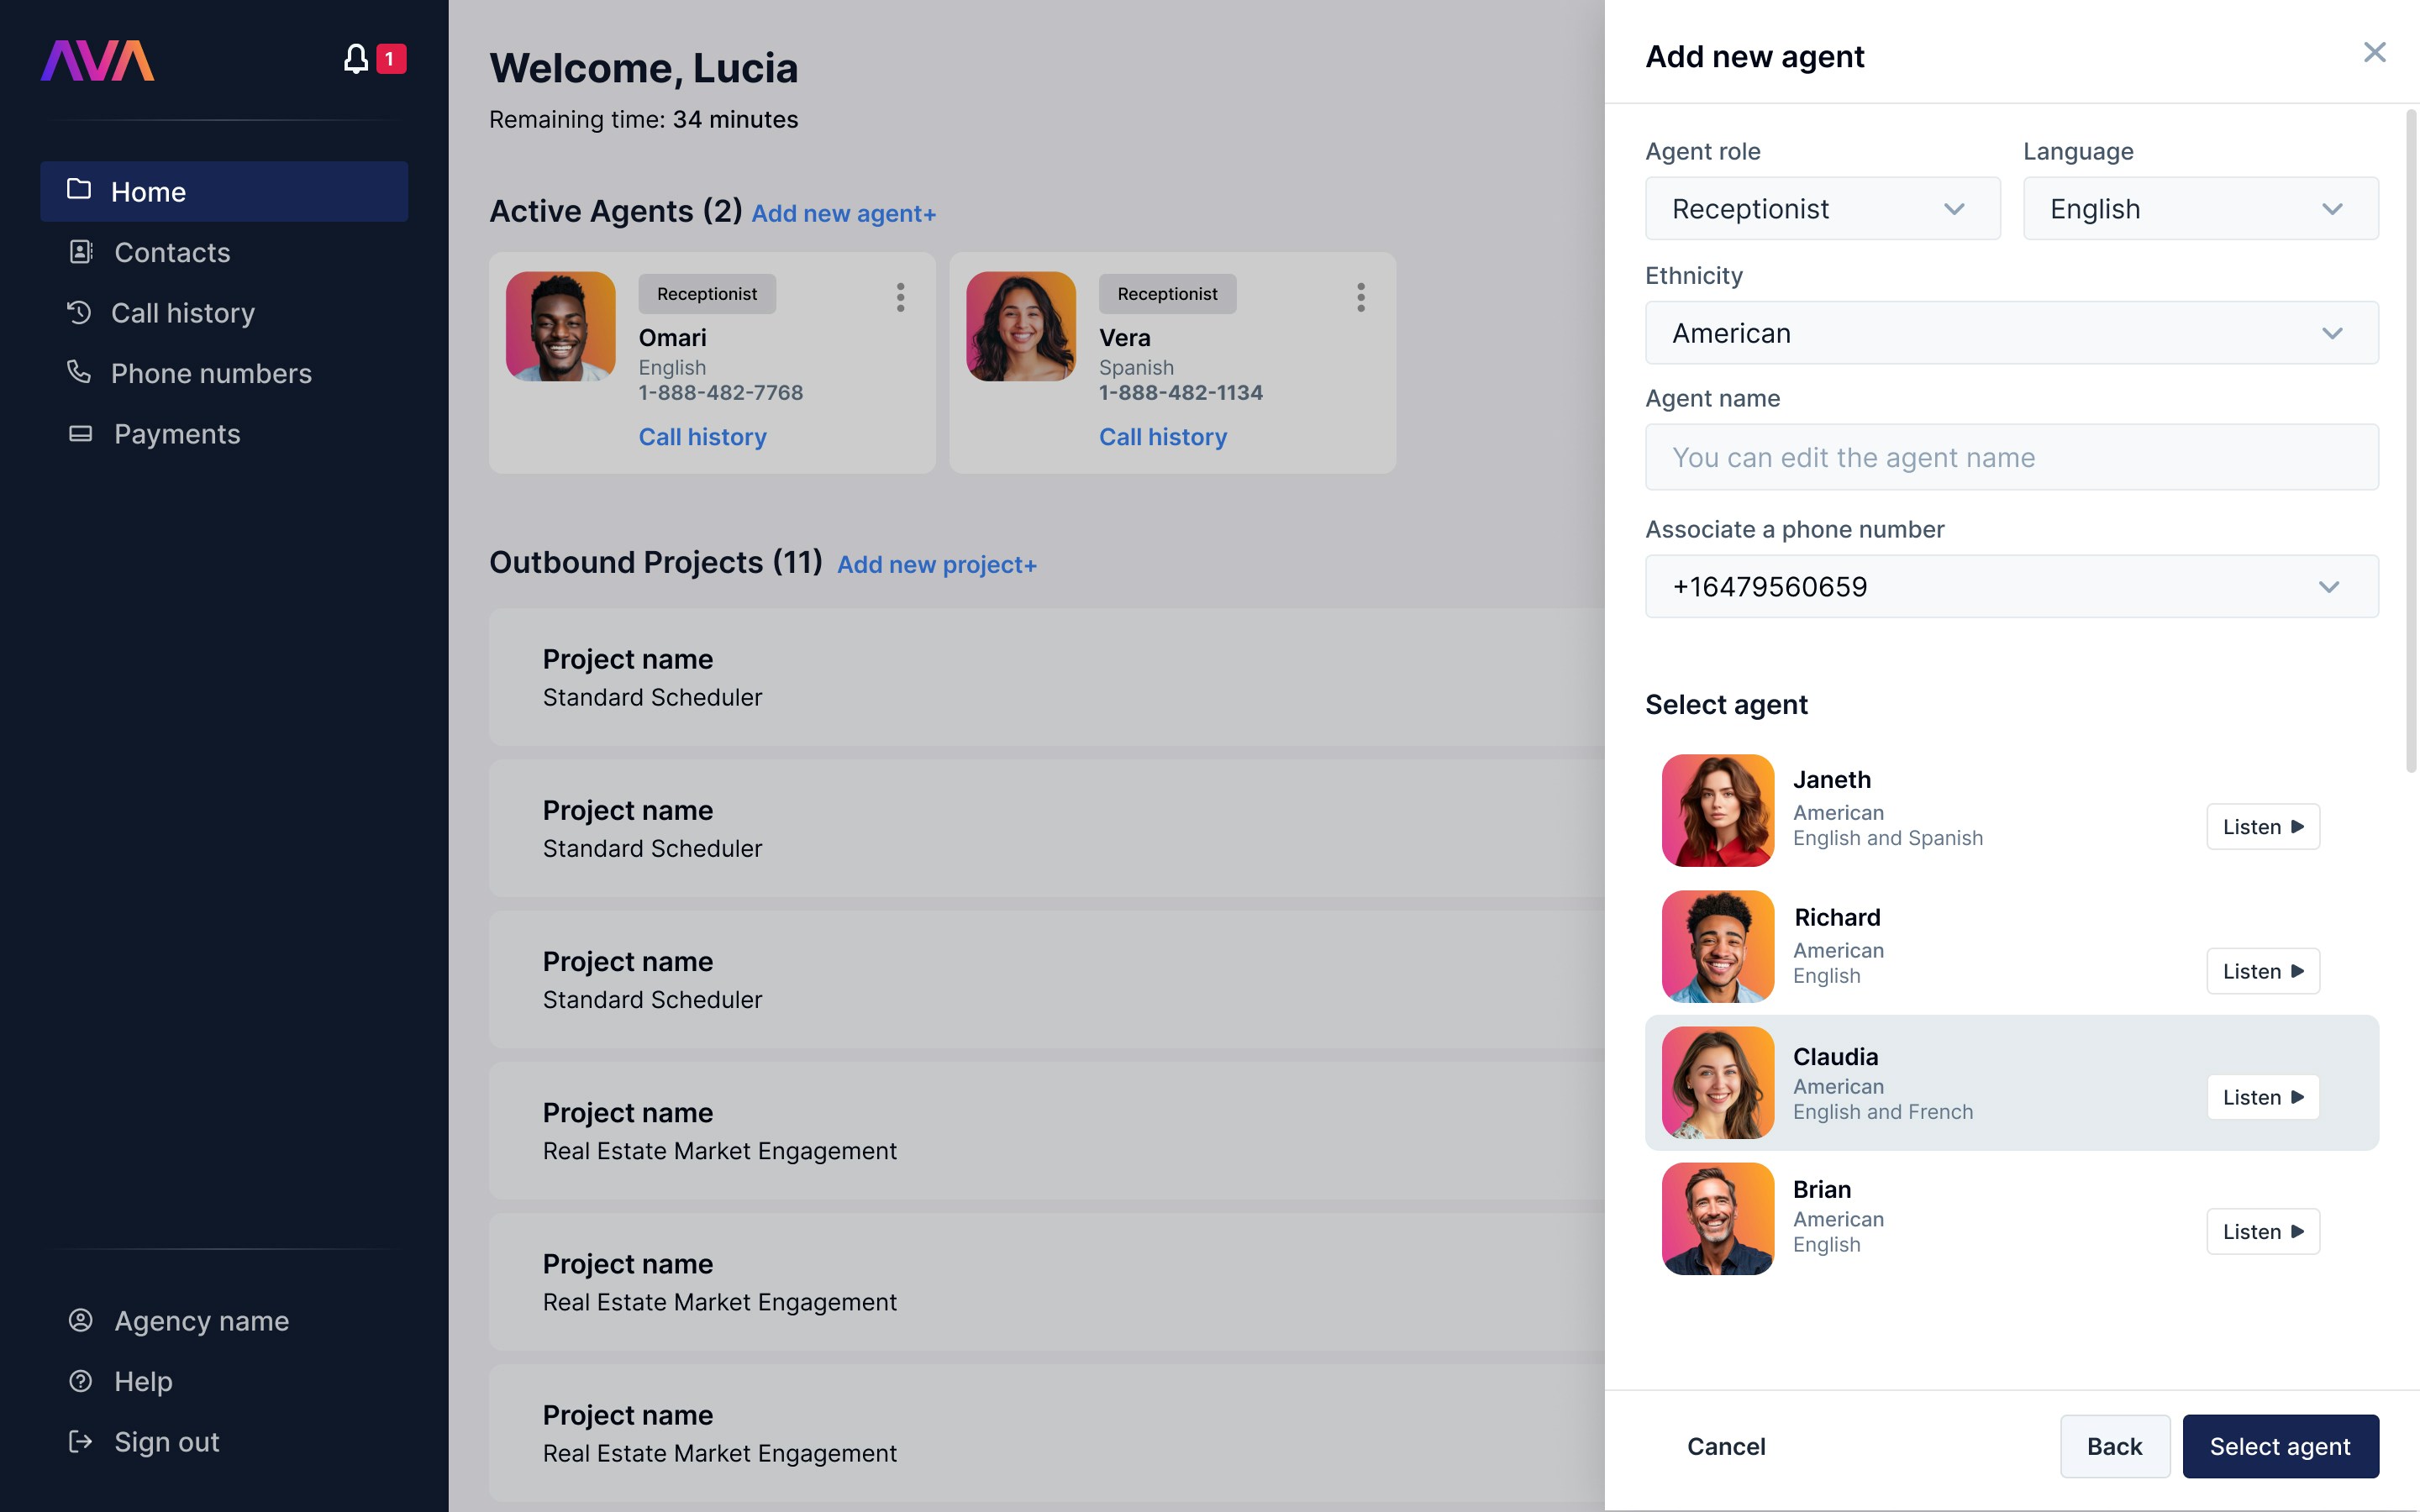The height and width of the screenshot is (1512, 2420).
Task: Select Claudia's agent row
Action: [2012, 1083]
